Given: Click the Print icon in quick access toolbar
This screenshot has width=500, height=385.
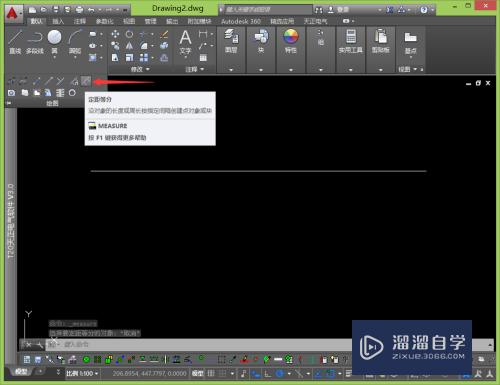Looking at the screenshot, I should [x=79, y=10].
